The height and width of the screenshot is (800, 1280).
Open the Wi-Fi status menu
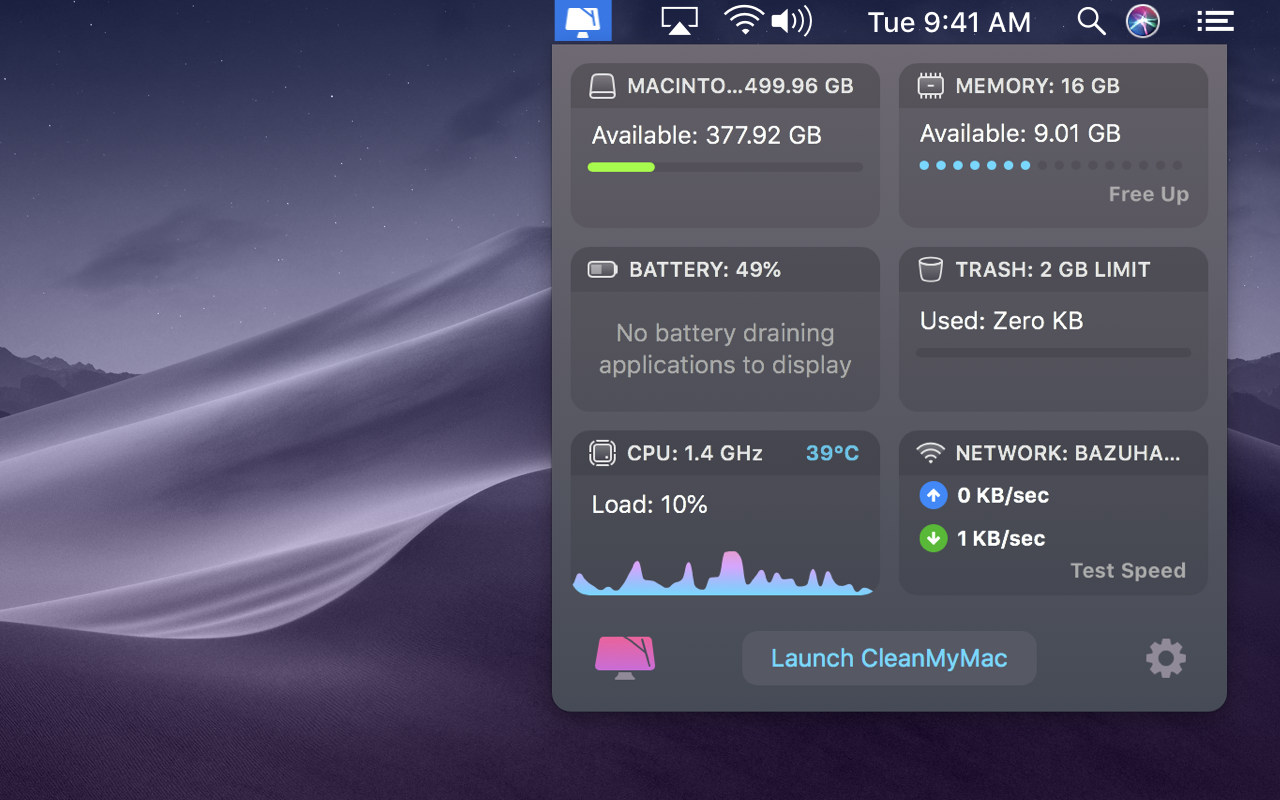[743, 21]
